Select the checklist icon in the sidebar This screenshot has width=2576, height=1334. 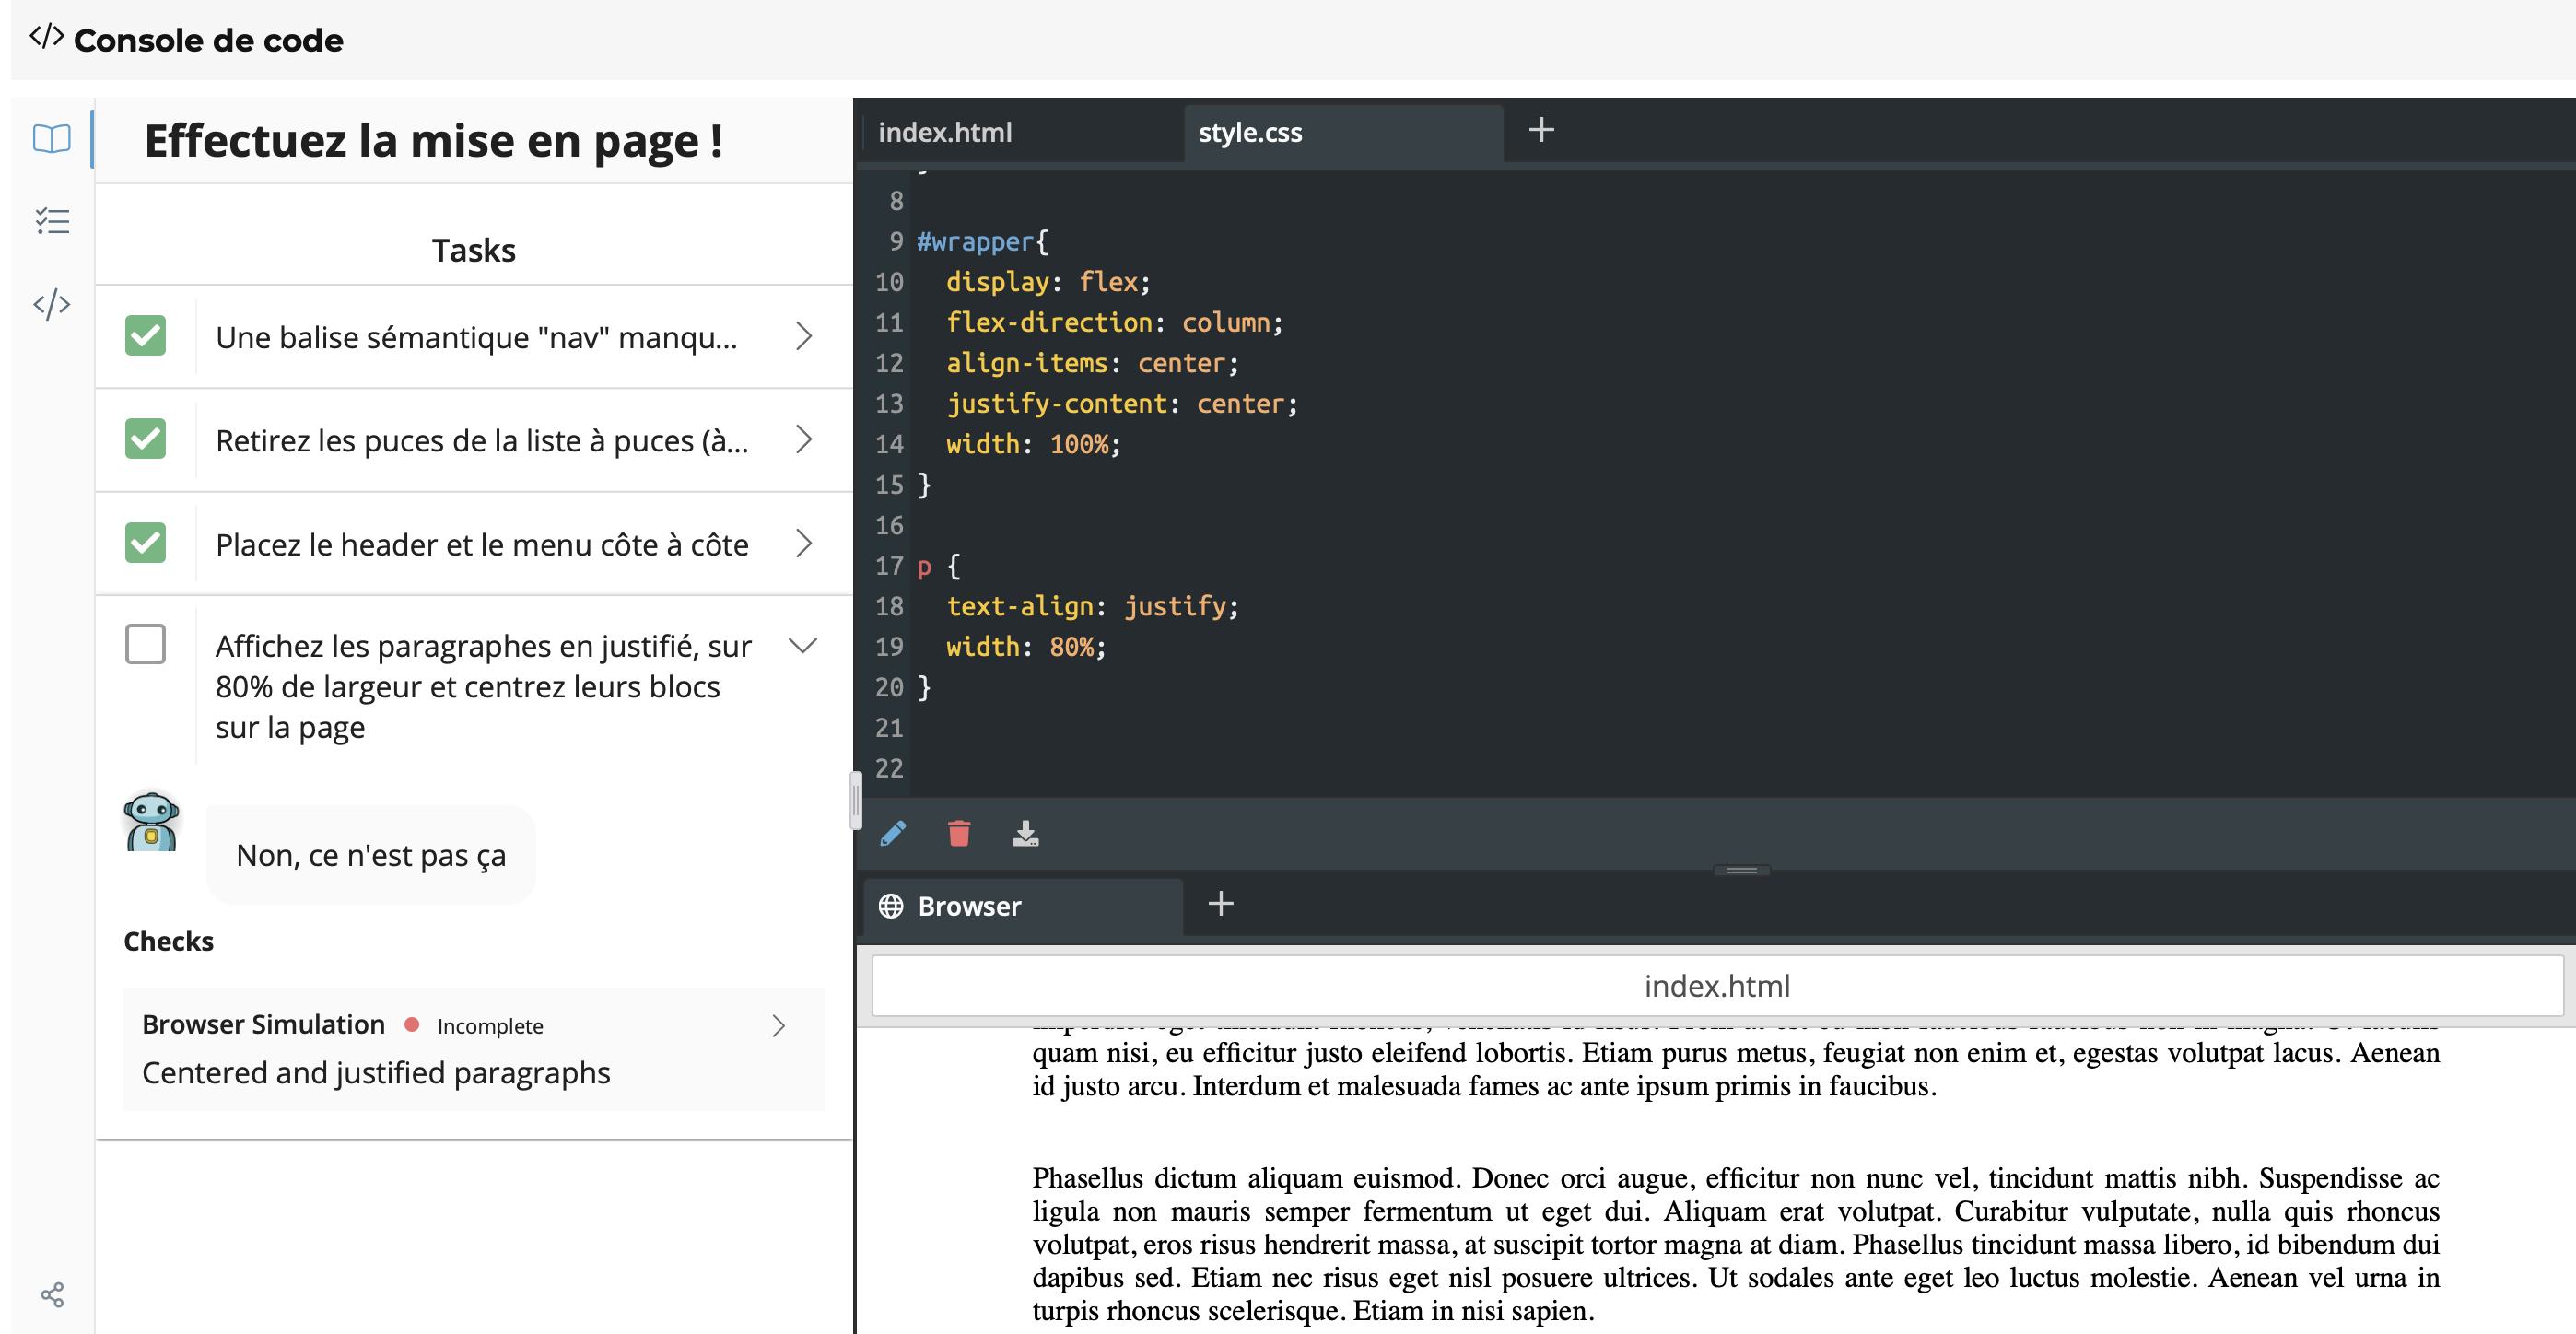[51, 221]
